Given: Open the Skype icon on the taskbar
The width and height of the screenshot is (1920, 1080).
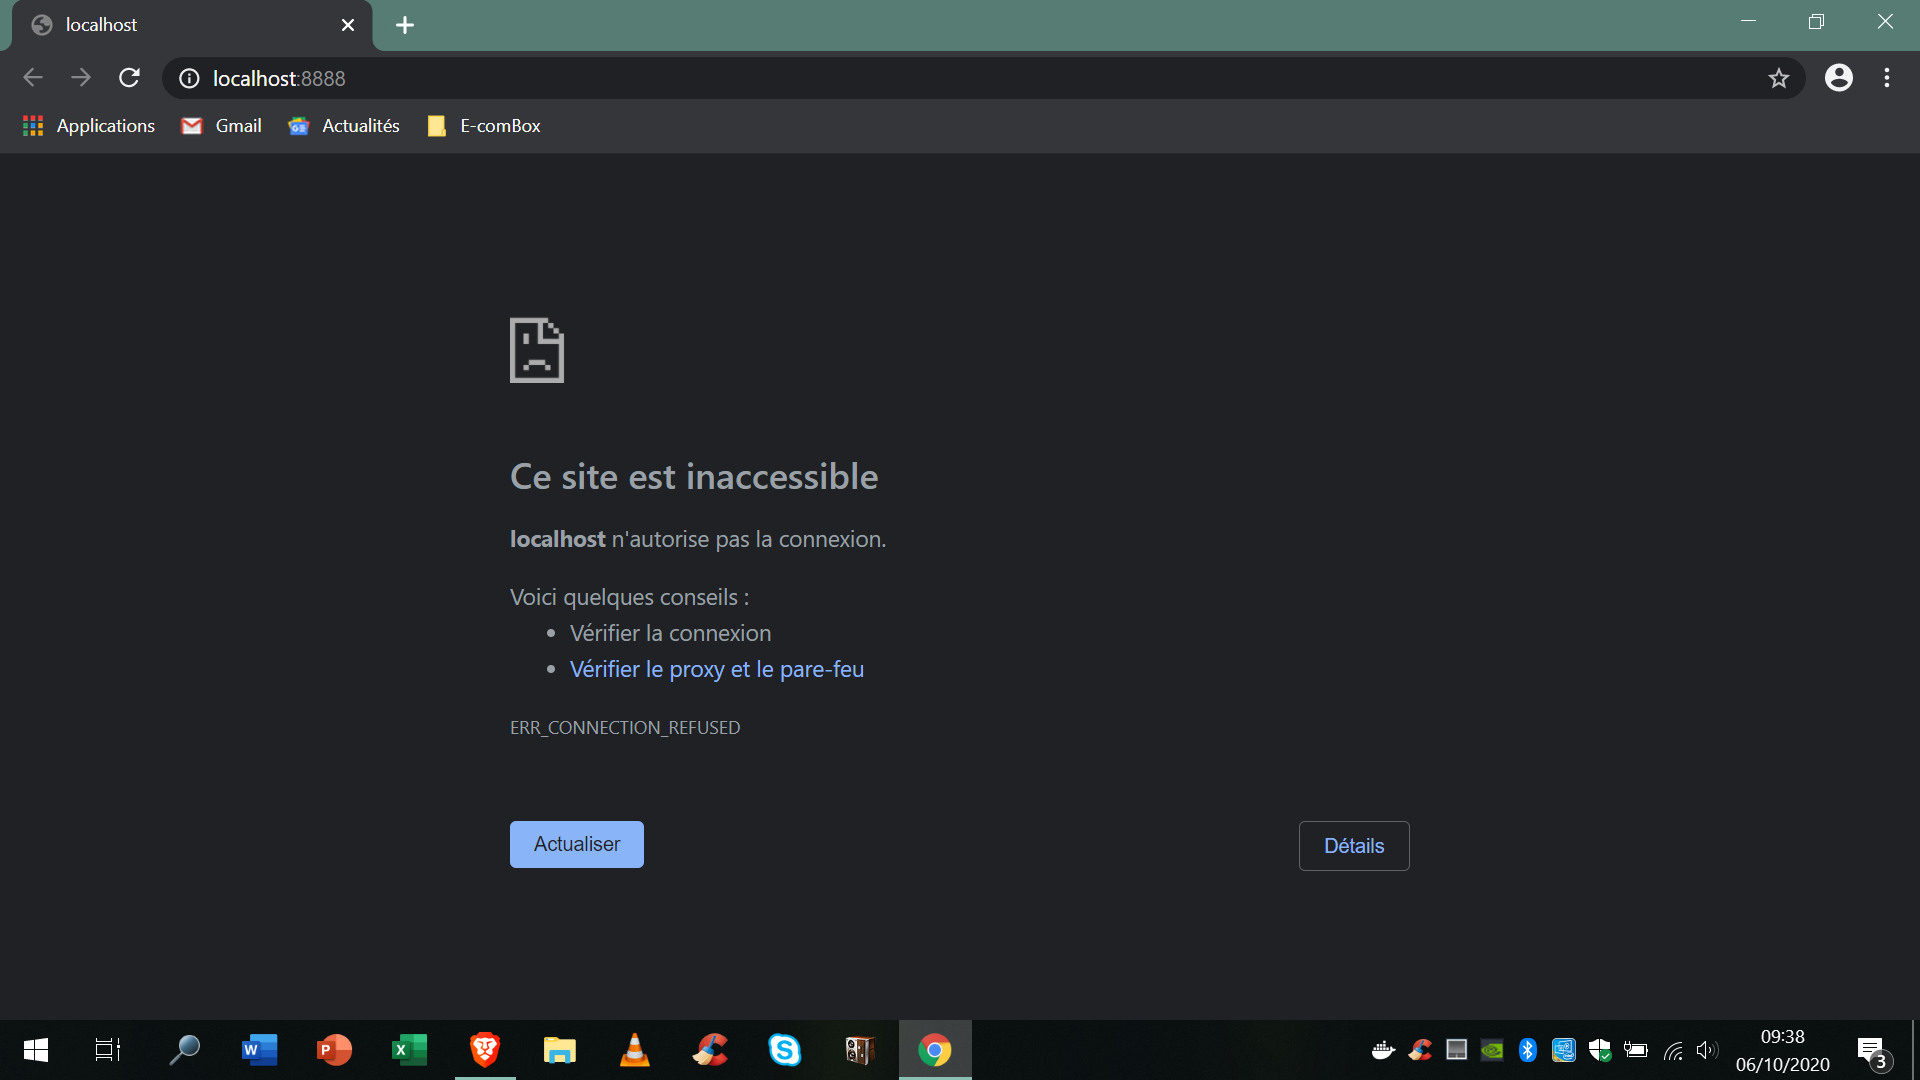Looking at the screenshot, I should [784, 1050].
